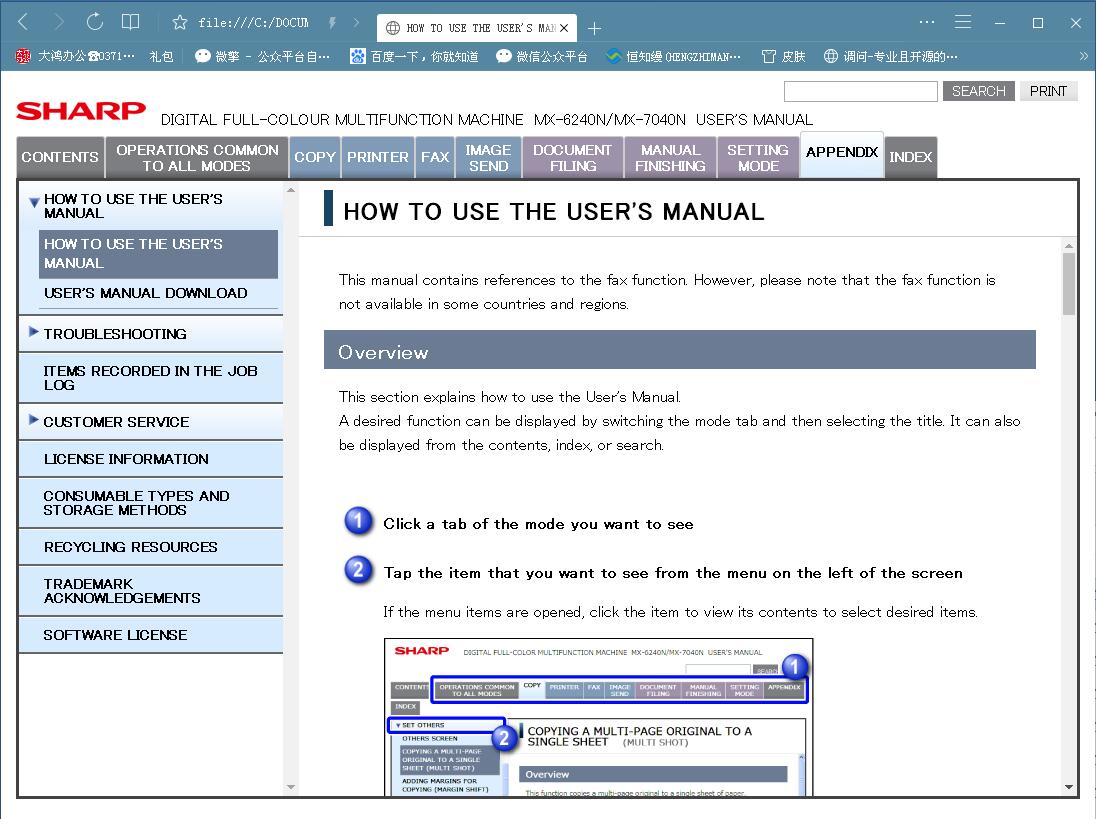1096x819 pixels.
Task: Open the 微信公众平台 bookmark
Action: point(542,56)
